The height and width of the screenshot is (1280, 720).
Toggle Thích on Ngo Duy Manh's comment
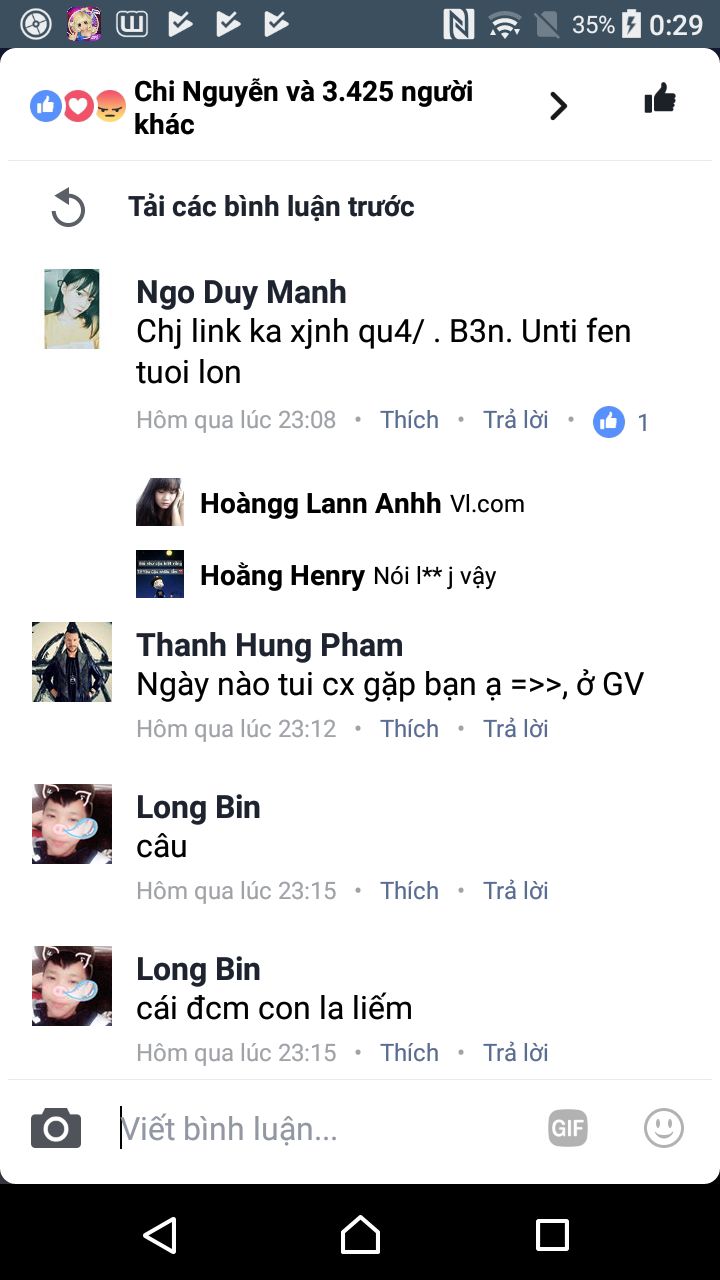point(409,420)
